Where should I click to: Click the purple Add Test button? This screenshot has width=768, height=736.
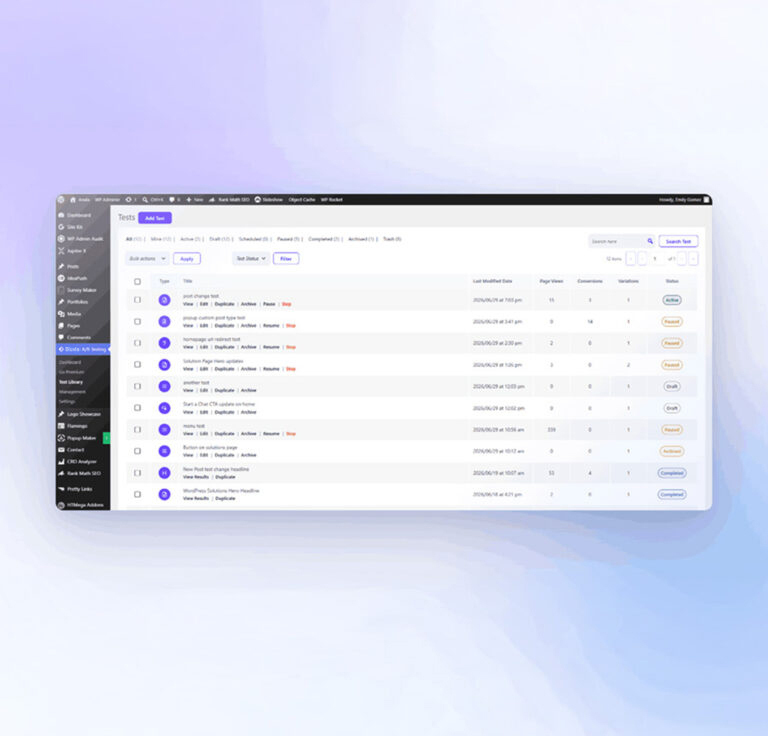point(155,218)
